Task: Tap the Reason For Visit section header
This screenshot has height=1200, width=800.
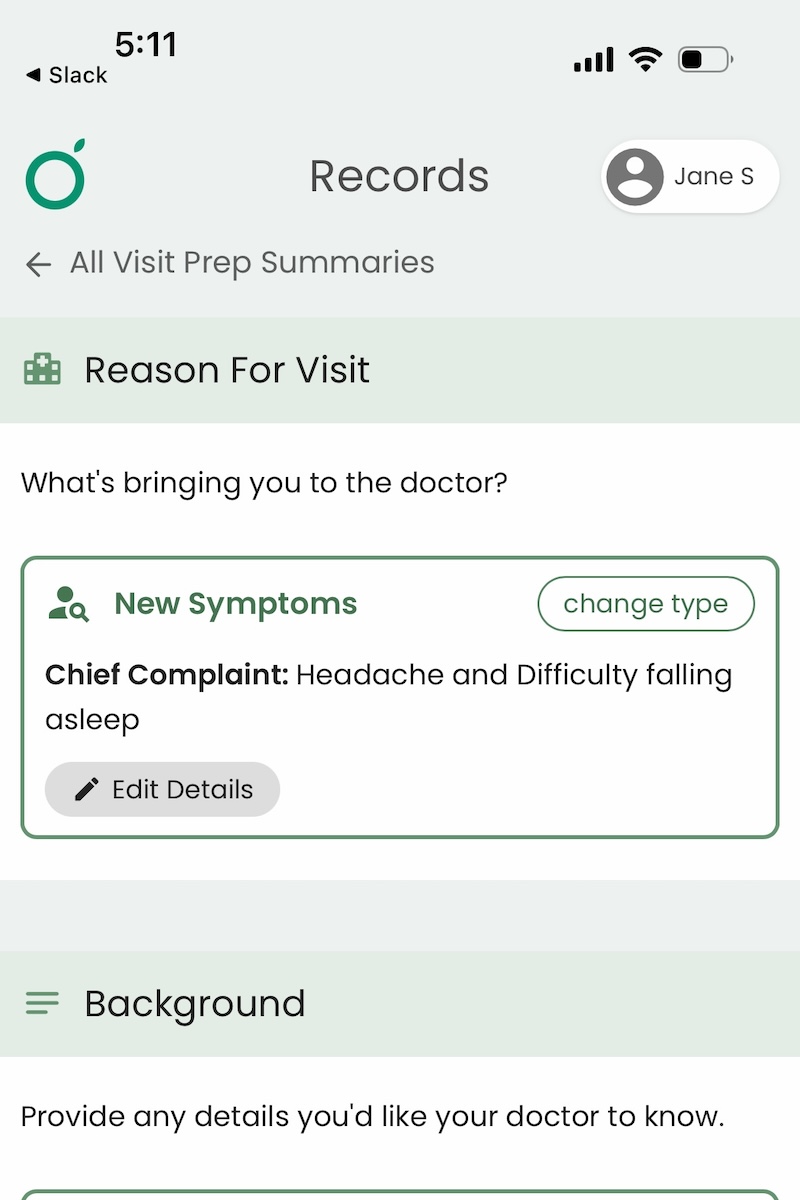Action: pos(227,371)
